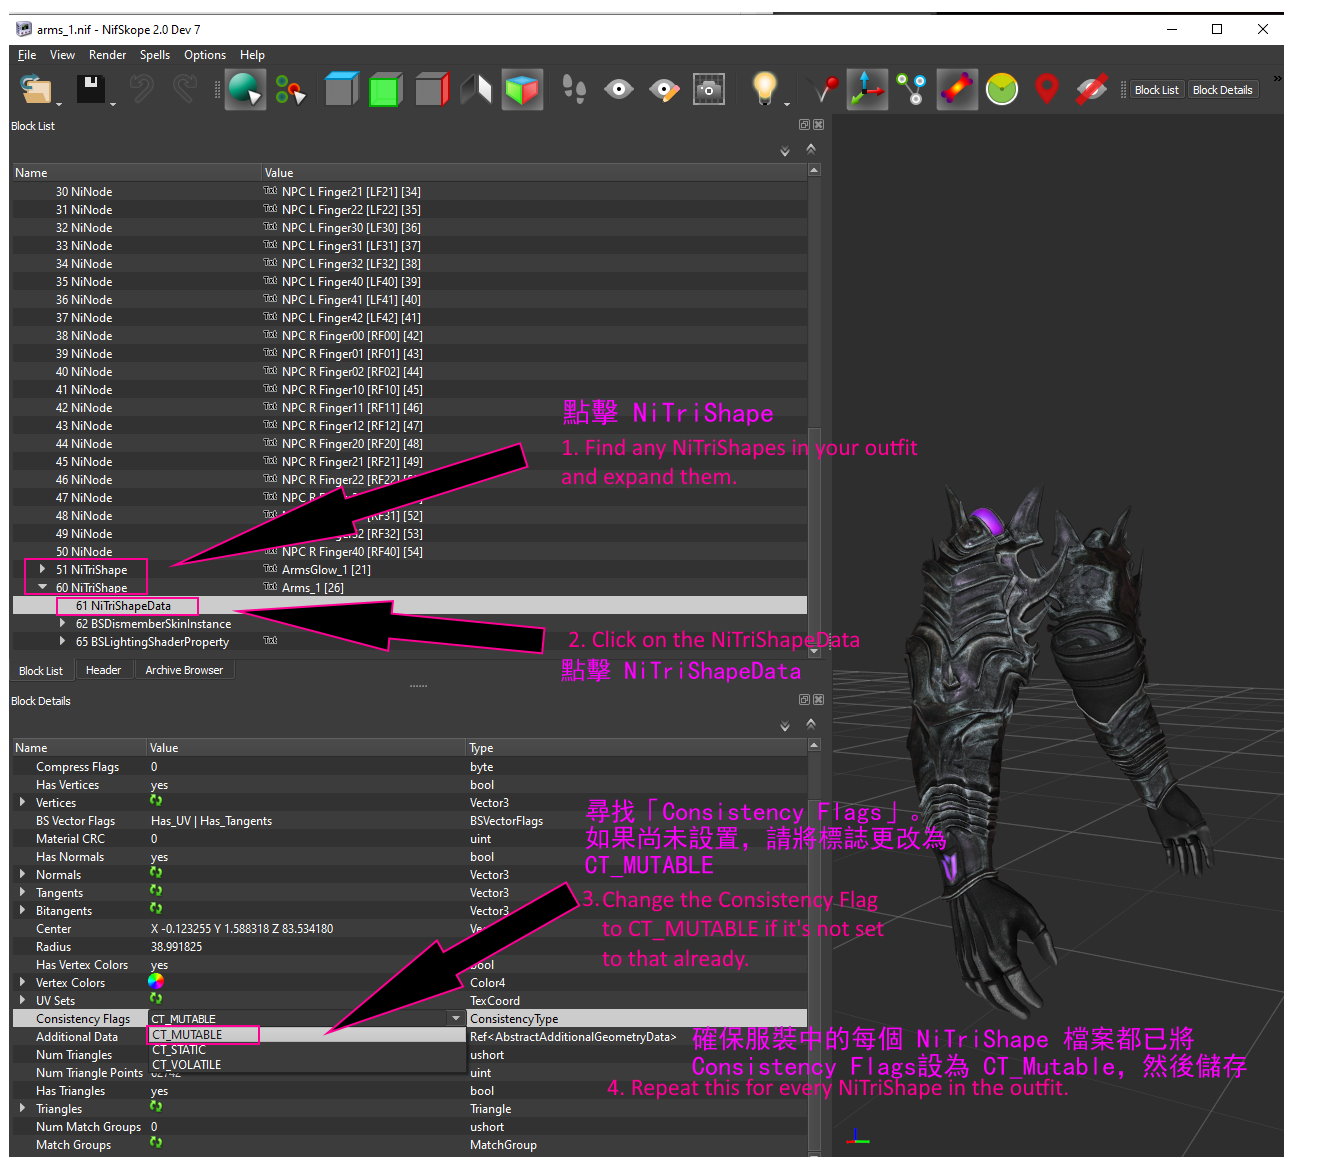This screenshot has width=1318, height=1161.
Task: Click the eye with pencil icon
Action: click(x=664, y=90)
